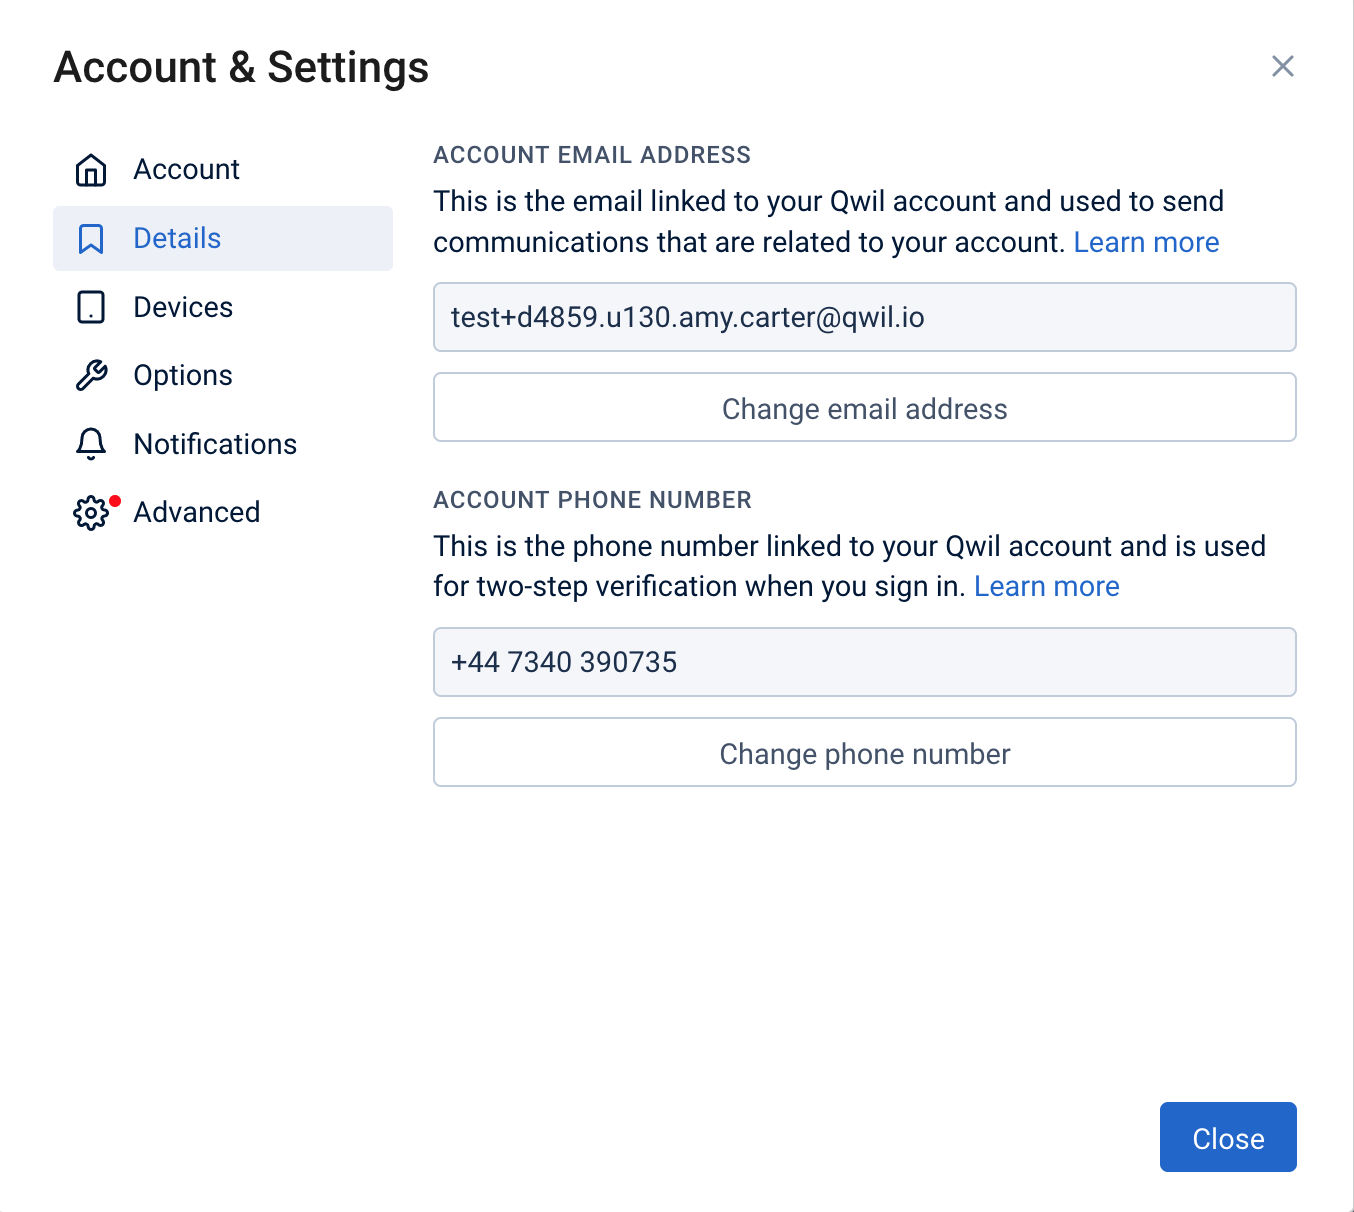This screenshot has width=1354, height=1212.
Task: Click the Notifications bell icon
Action: [91, 444]
